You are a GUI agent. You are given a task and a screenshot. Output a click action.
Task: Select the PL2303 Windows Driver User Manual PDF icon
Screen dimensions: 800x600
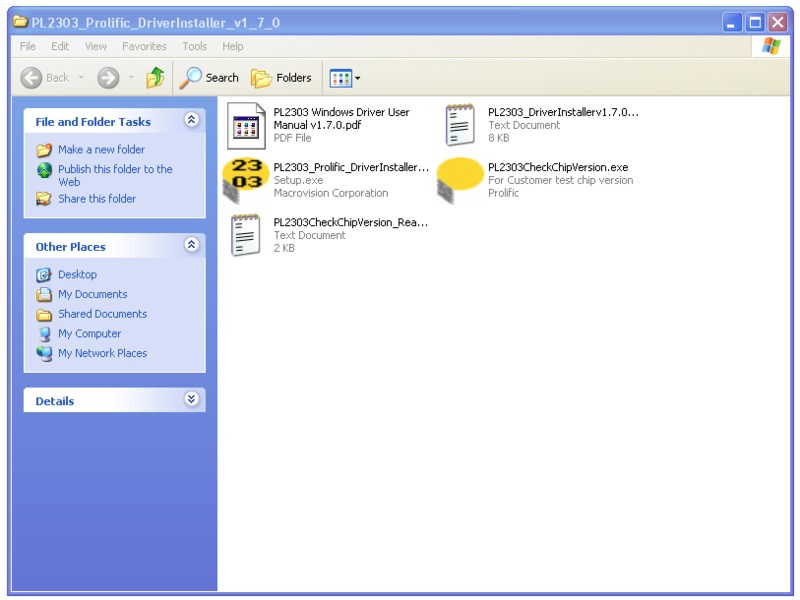coord(246,126)
